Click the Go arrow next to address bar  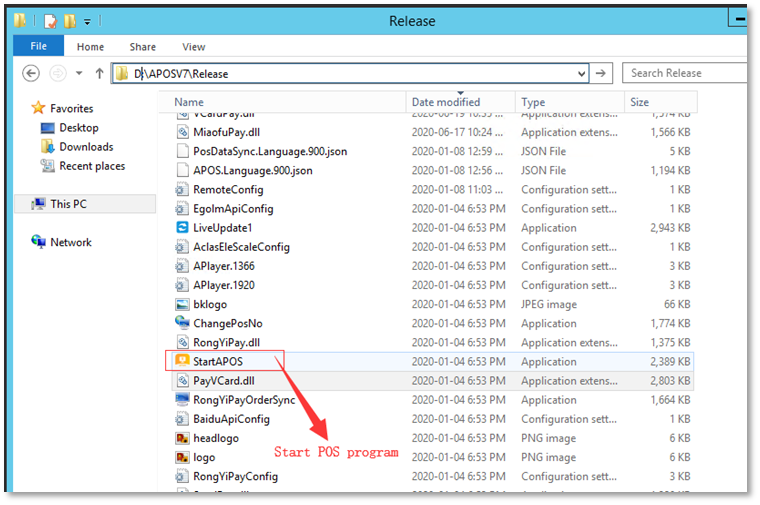tap(601, 73)
